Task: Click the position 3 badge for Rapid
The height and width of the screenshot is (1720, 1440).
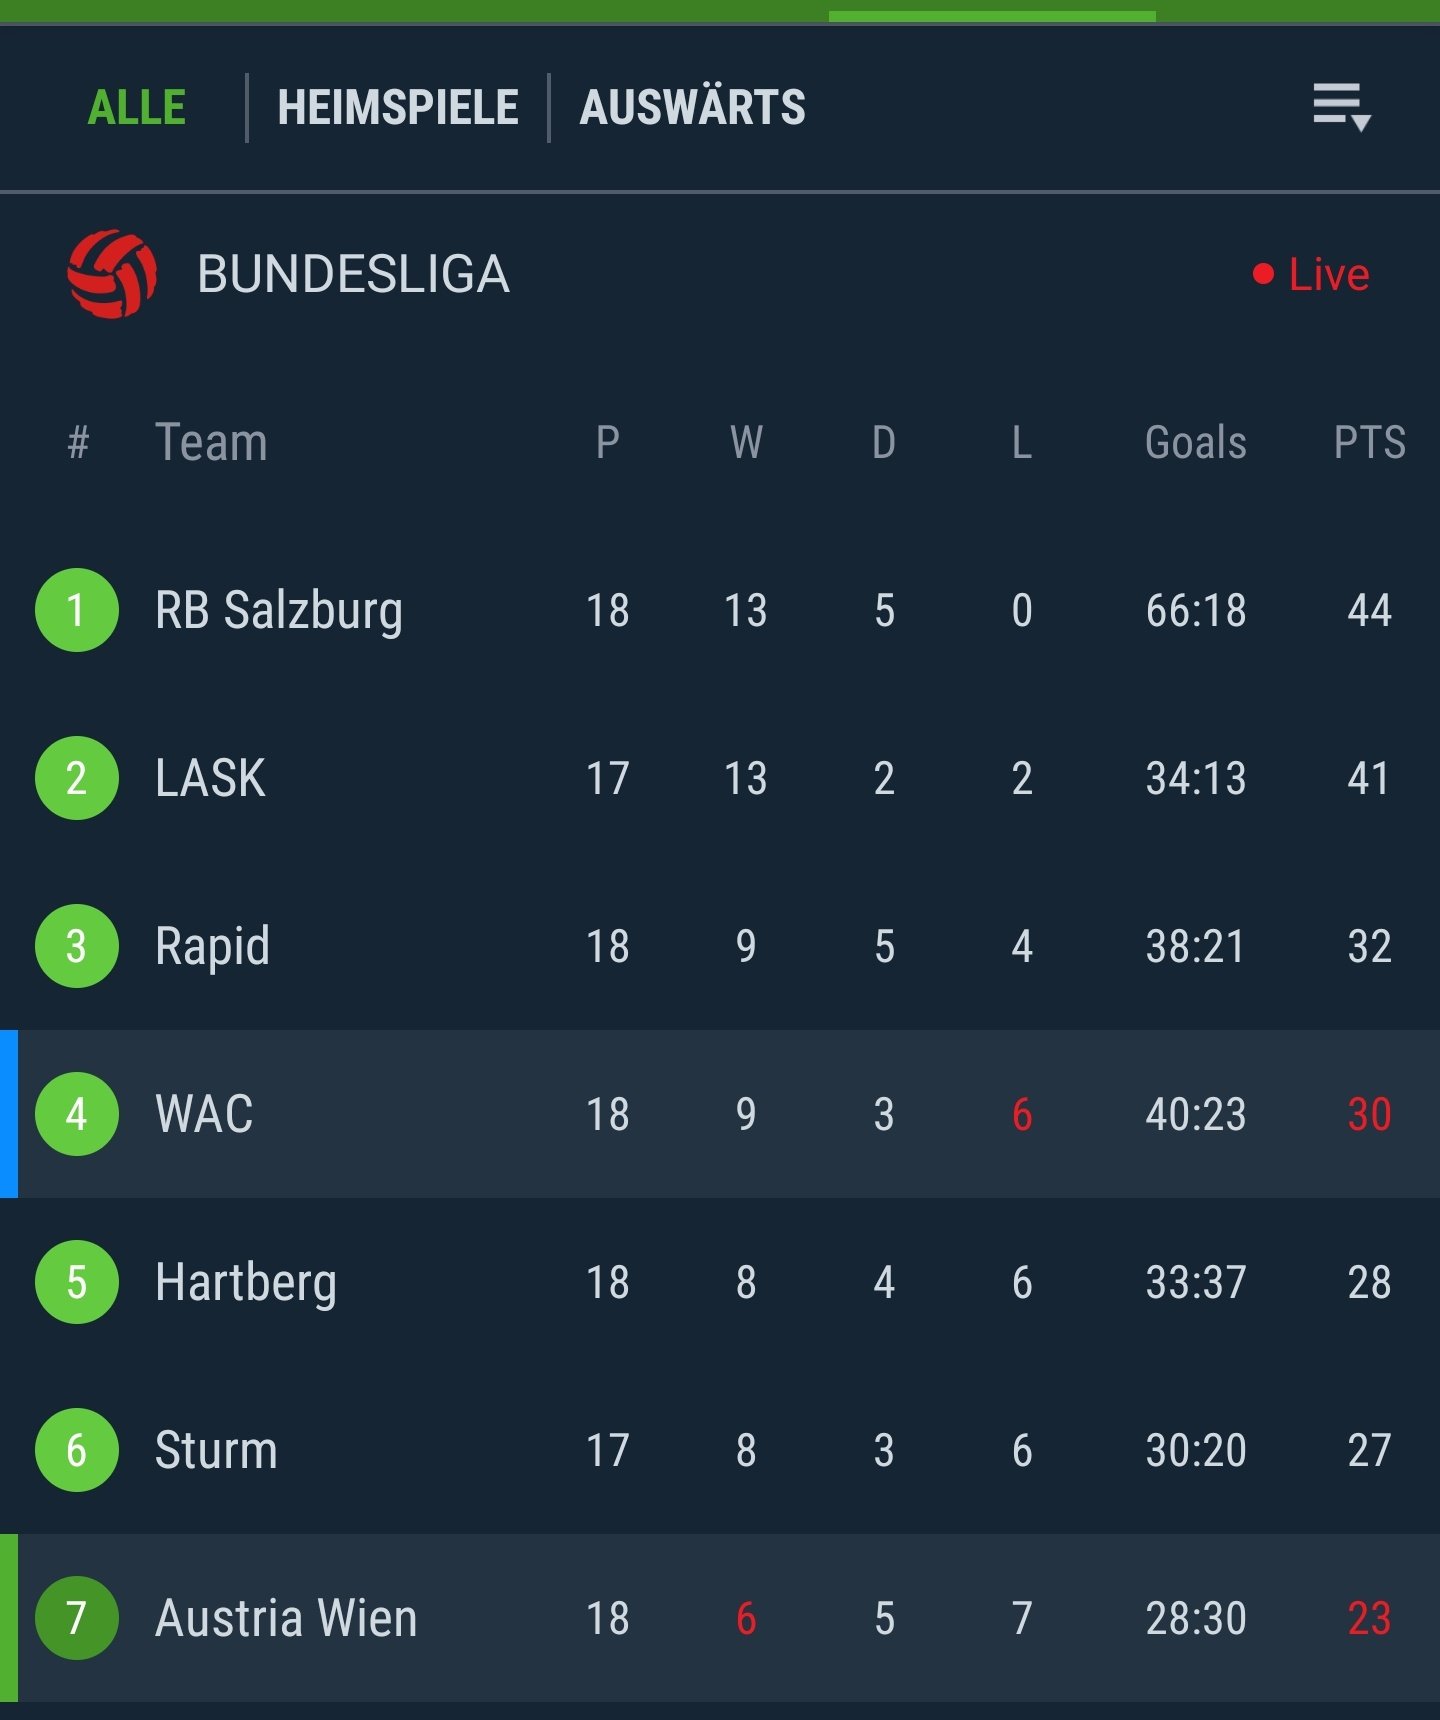Action: point(77,946)
